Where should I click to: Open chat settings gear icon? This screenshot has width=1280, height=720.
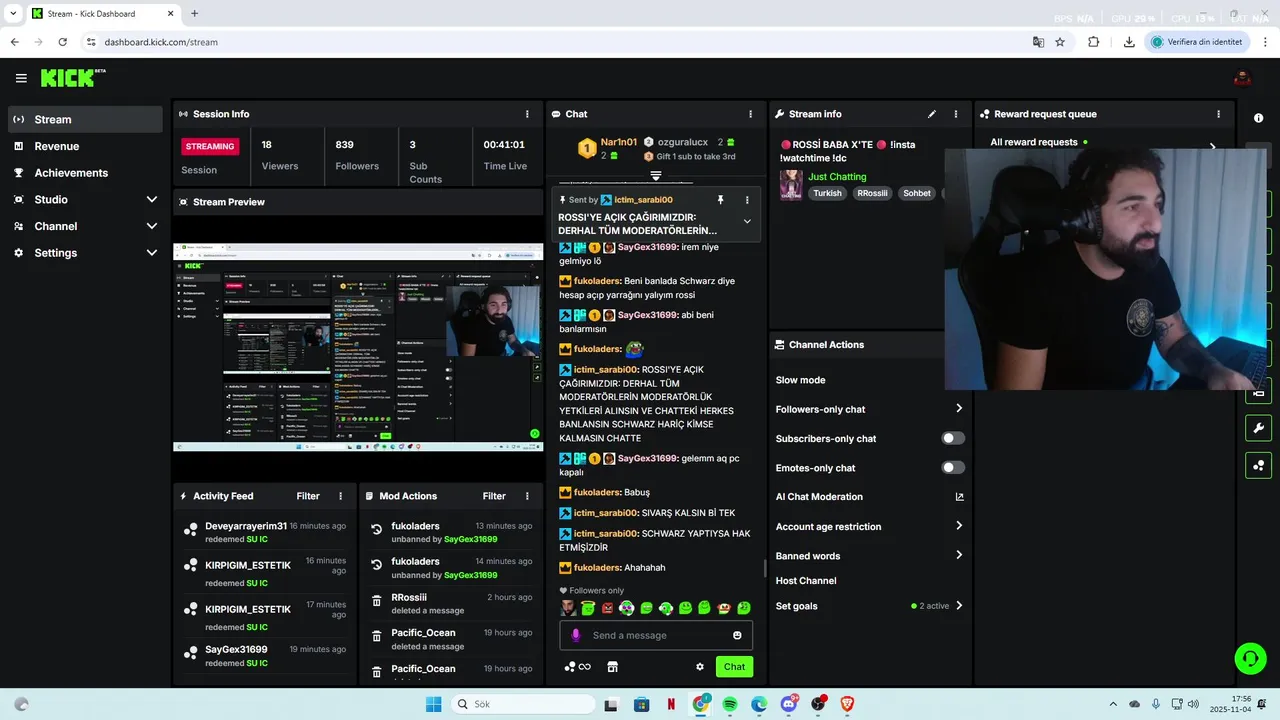point(700,667)
